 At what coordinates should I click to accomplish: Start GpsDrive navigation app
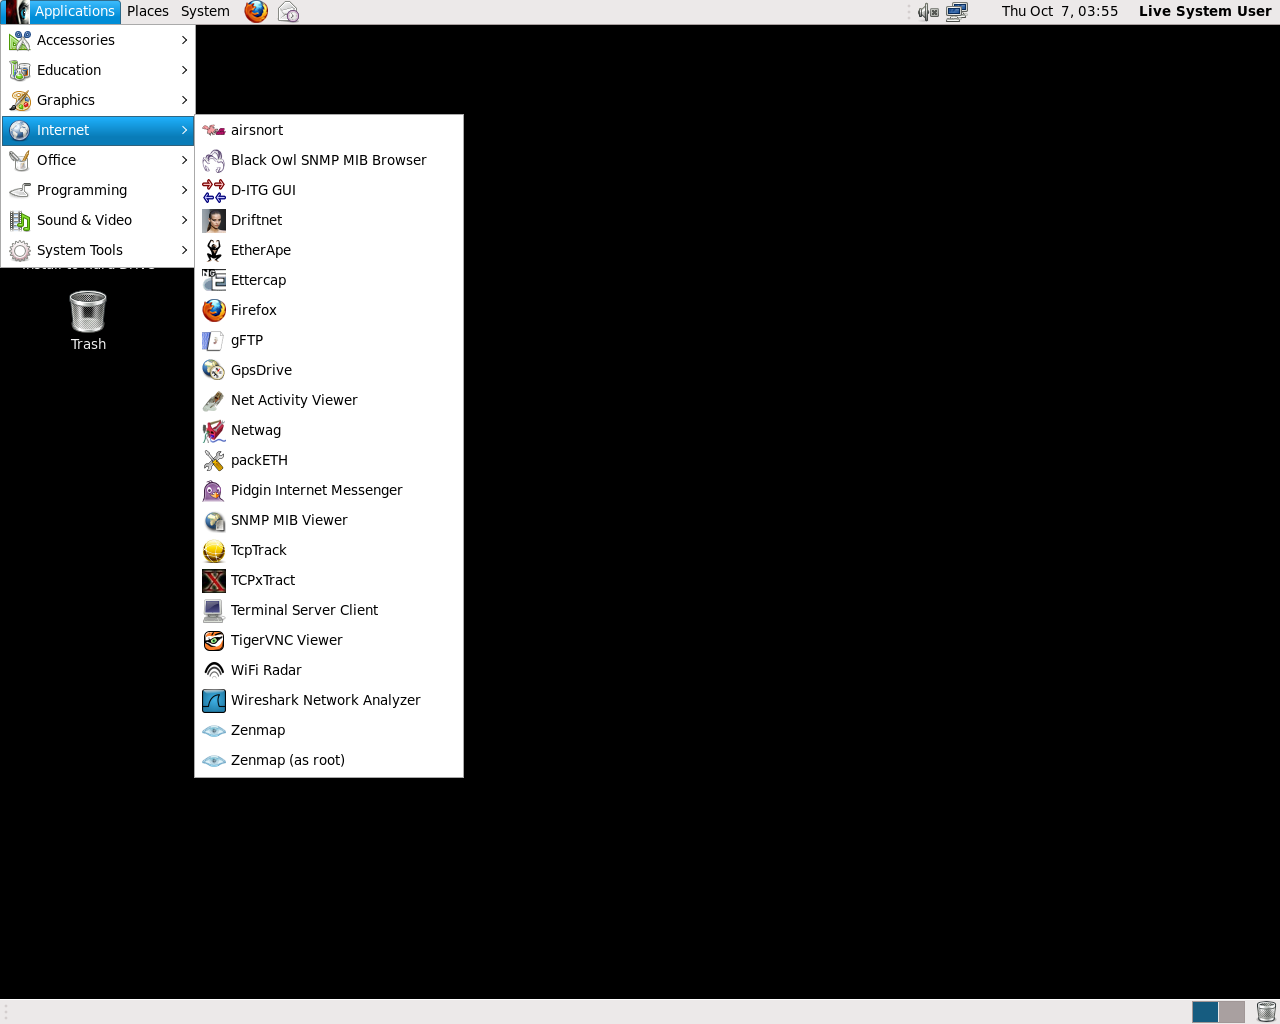[329, 370]
